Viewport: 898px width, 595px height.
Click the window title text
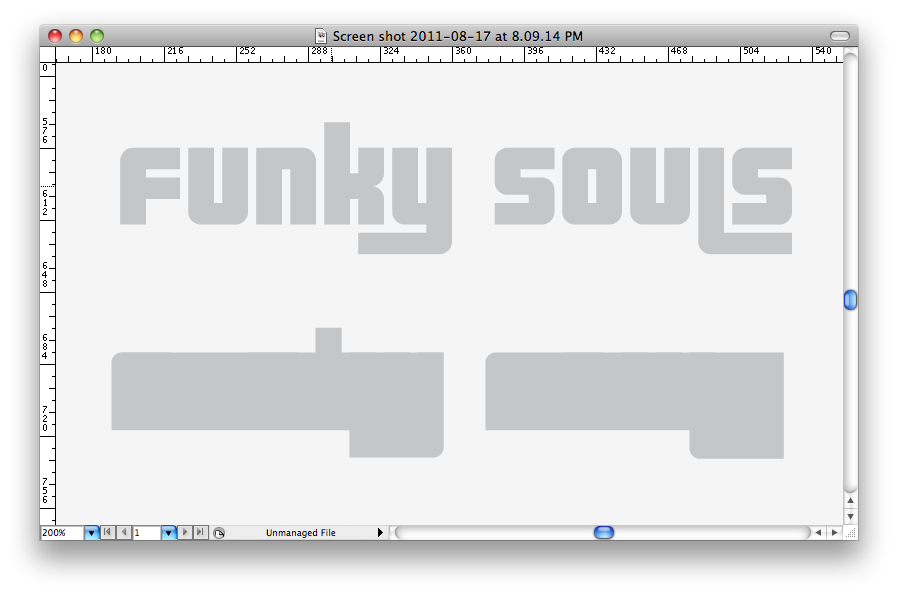coord(458,36)
